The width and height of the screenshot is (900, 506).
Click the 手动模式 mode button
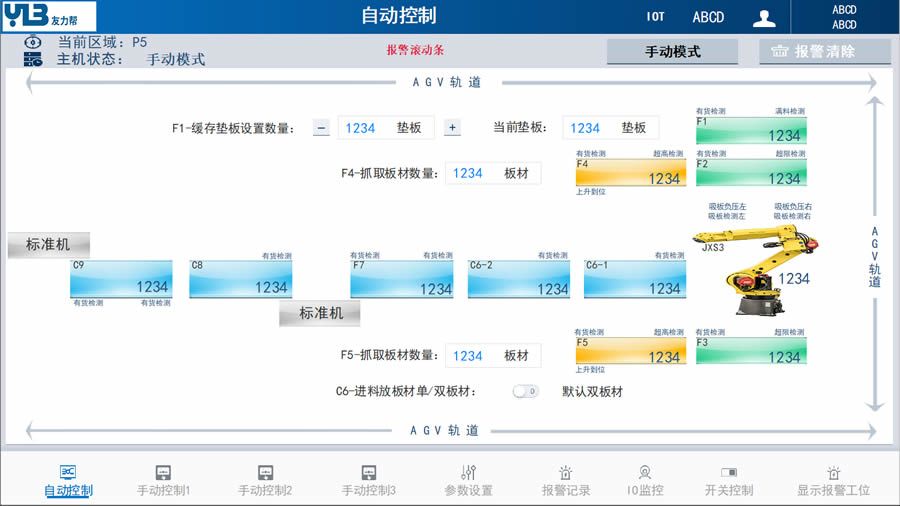tap(672, 52)
